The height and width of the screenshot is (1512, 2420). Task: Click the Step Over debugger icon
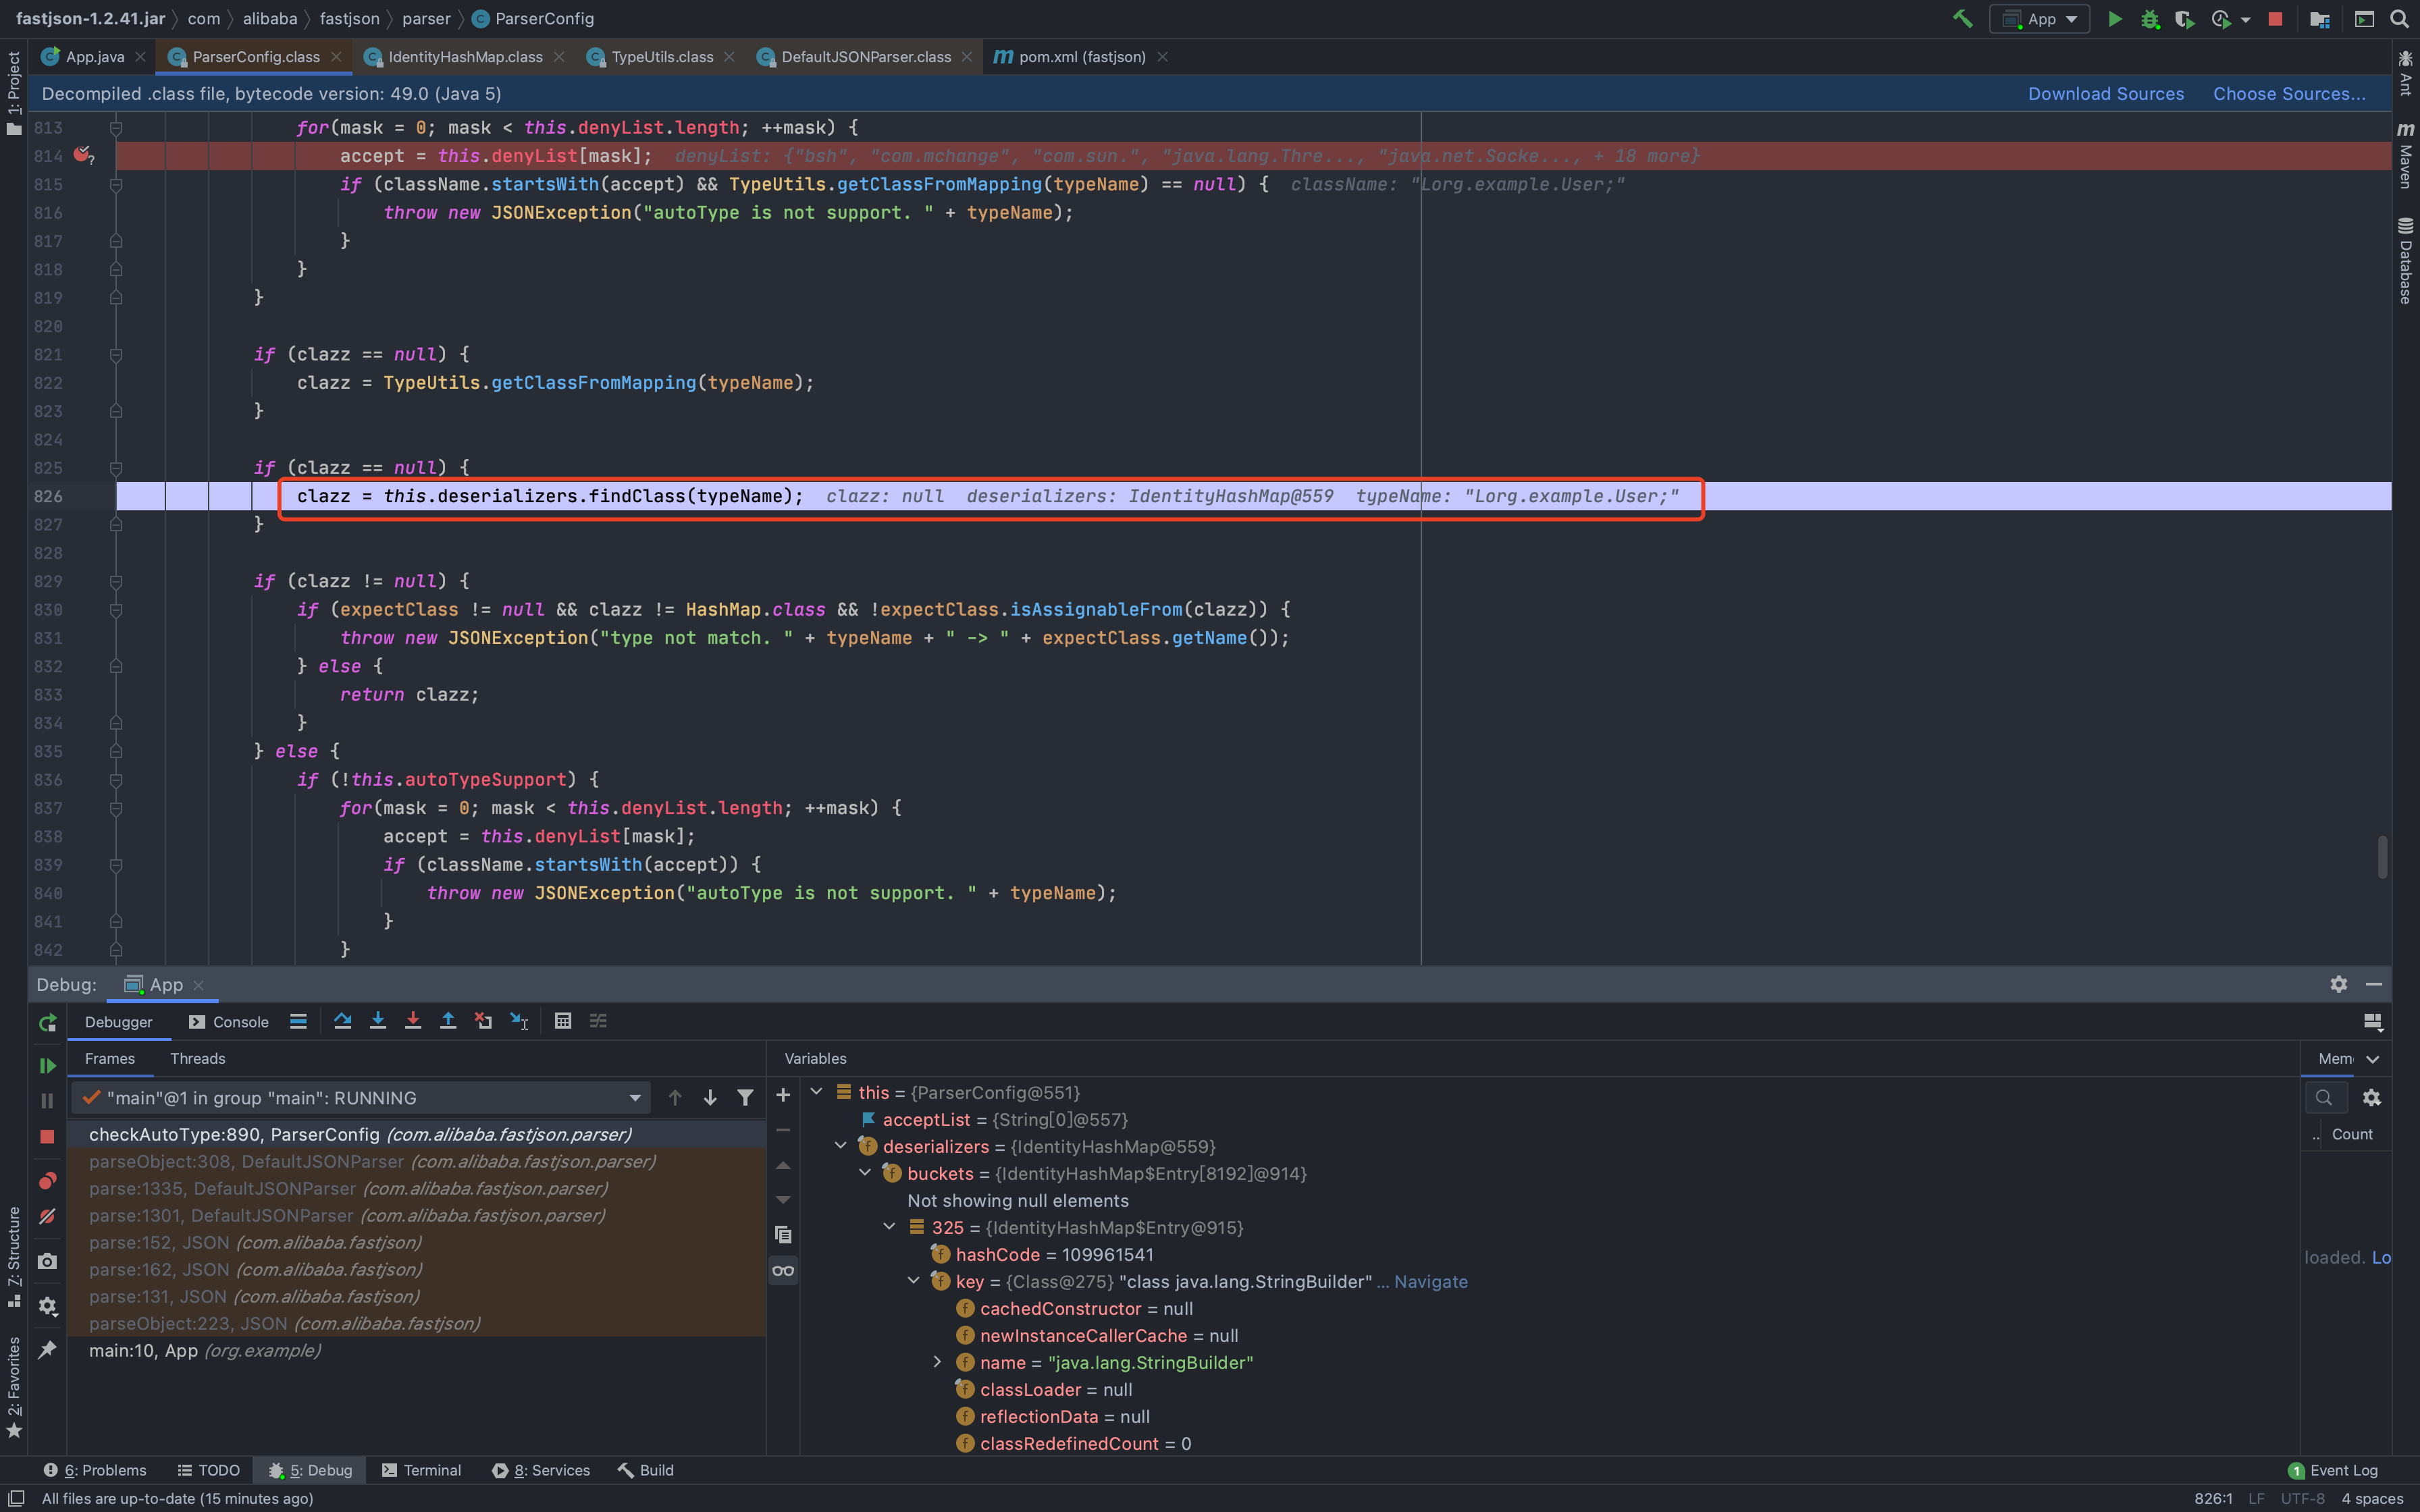pyautogui.click(x=342, y=1021)
